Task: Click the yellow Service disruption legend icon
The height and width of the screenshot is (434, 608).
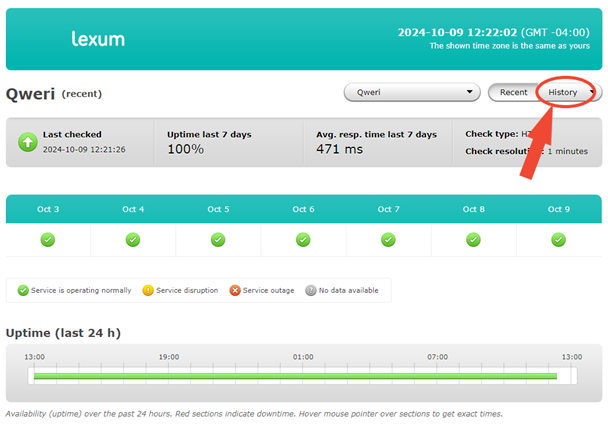Action: click(147, 291)
